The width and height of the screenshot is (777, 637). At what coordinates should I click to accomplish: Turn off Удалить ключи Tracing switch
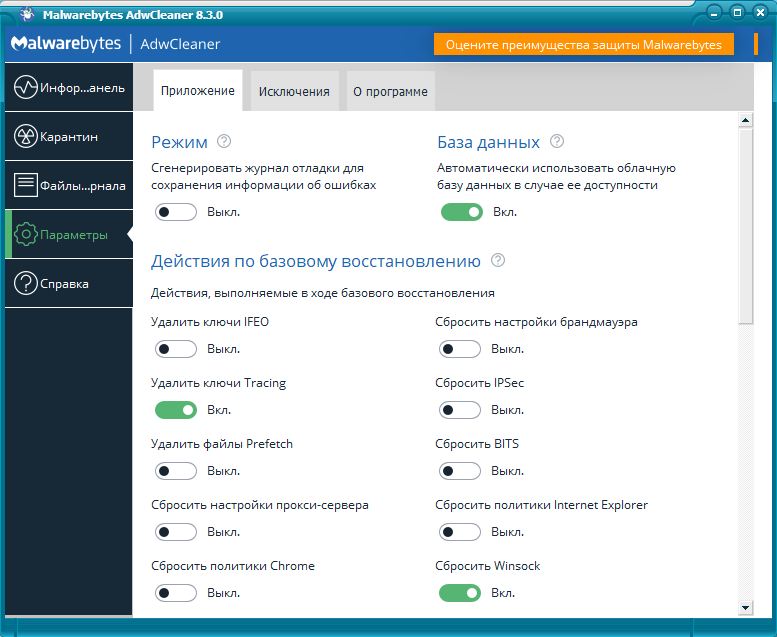[x=176, y=410]
